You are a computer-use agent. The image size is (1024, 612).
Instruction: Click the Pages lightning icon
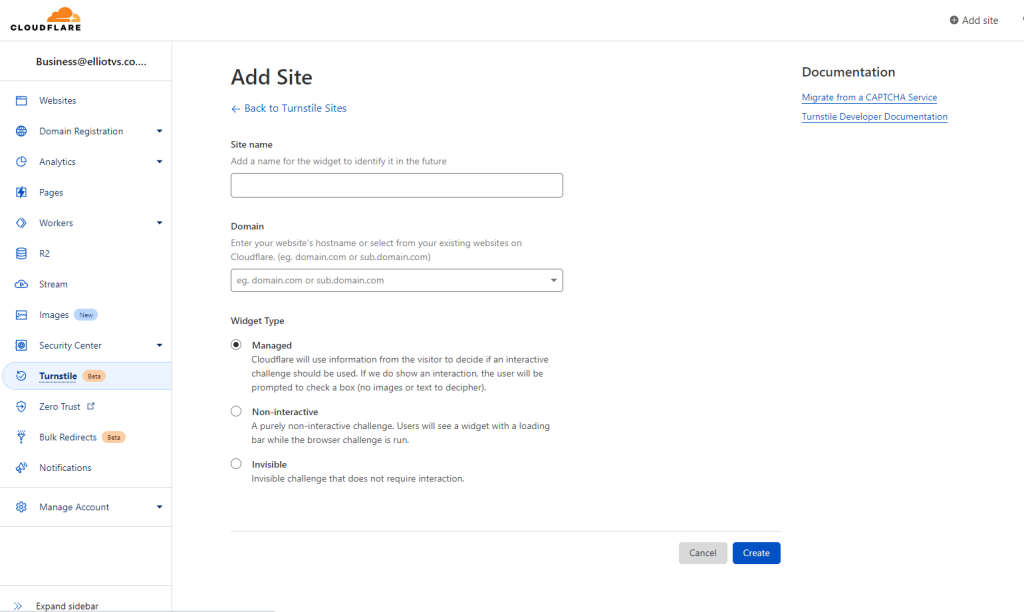click(21, 192)
